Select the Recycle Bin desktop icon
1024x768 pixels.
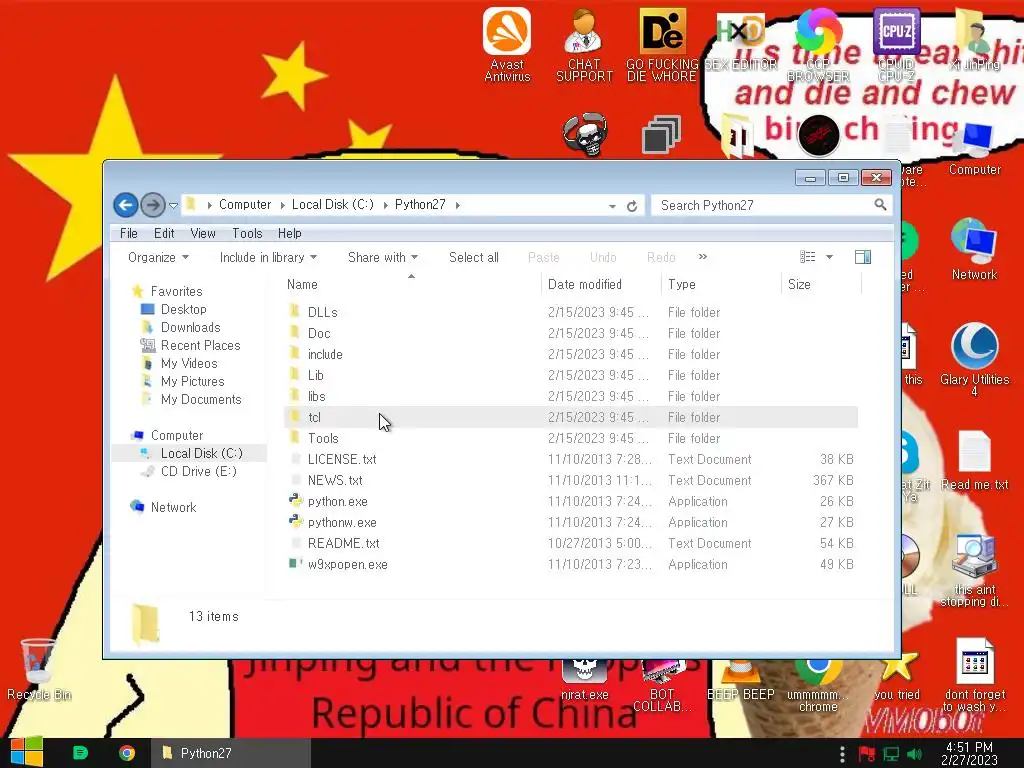39,670
